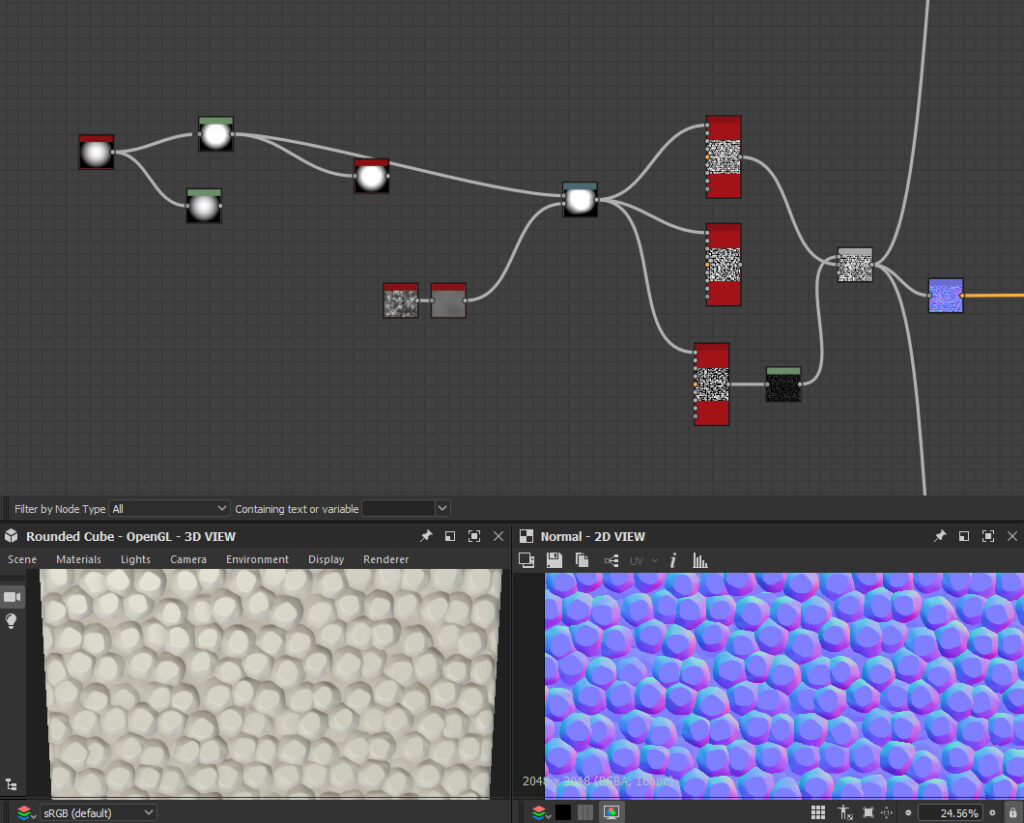This screenshot has height=823, width=1024.
Task: Open the Display menu
Action: pyautogui.click(x=326, y=559)
